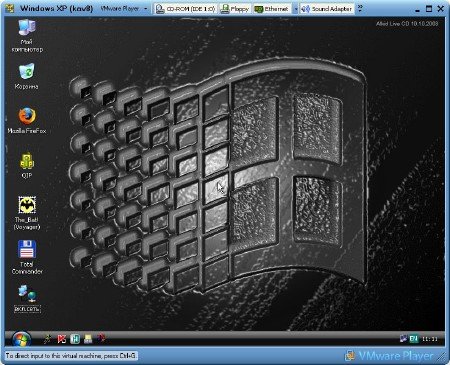The width and height of the screenshot is (450, 365).
Task: Toggle the Floppy device connection
Action: point(235,9)
